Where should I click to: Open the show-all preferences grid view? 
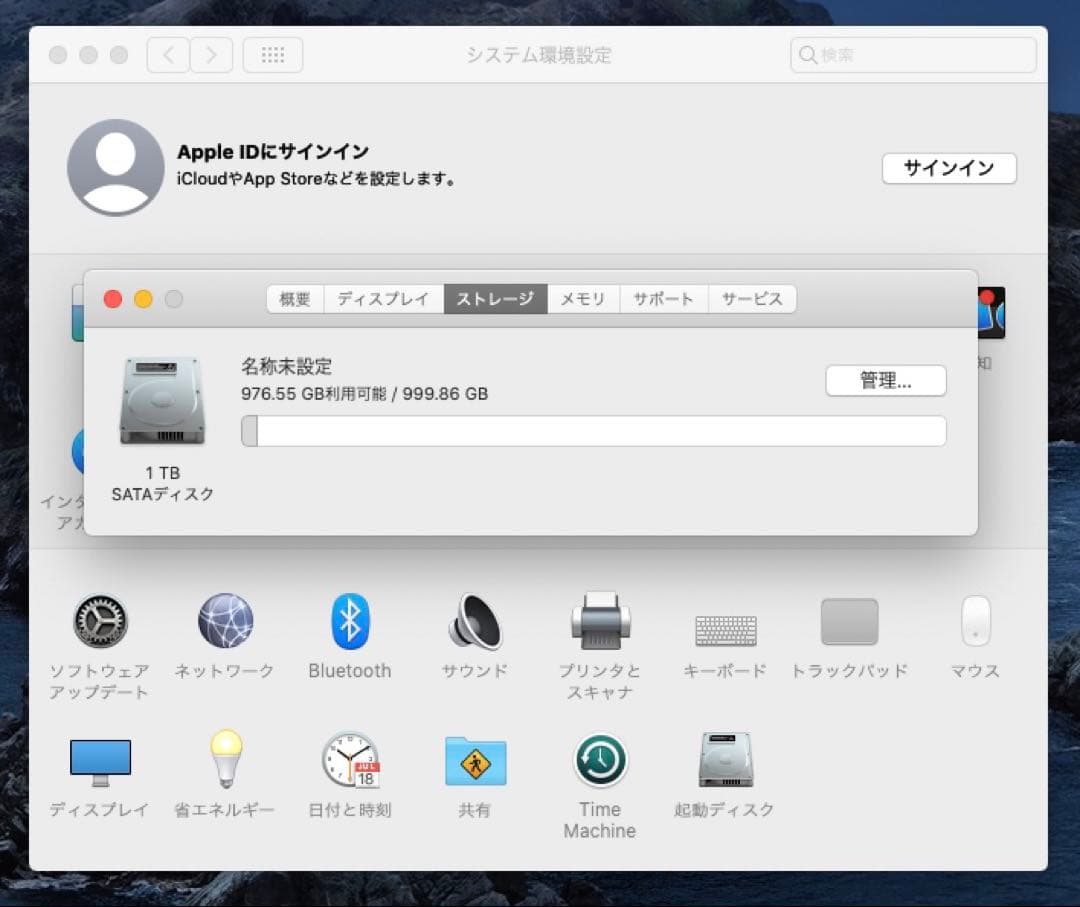pyautogui.click(x=272, y=55)
